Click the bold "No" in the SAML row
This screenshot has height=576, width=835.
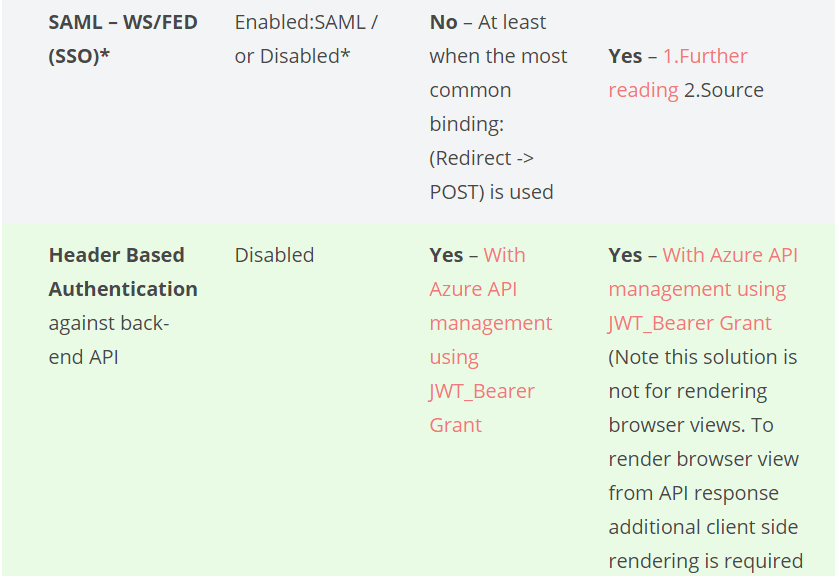(443, 22)
